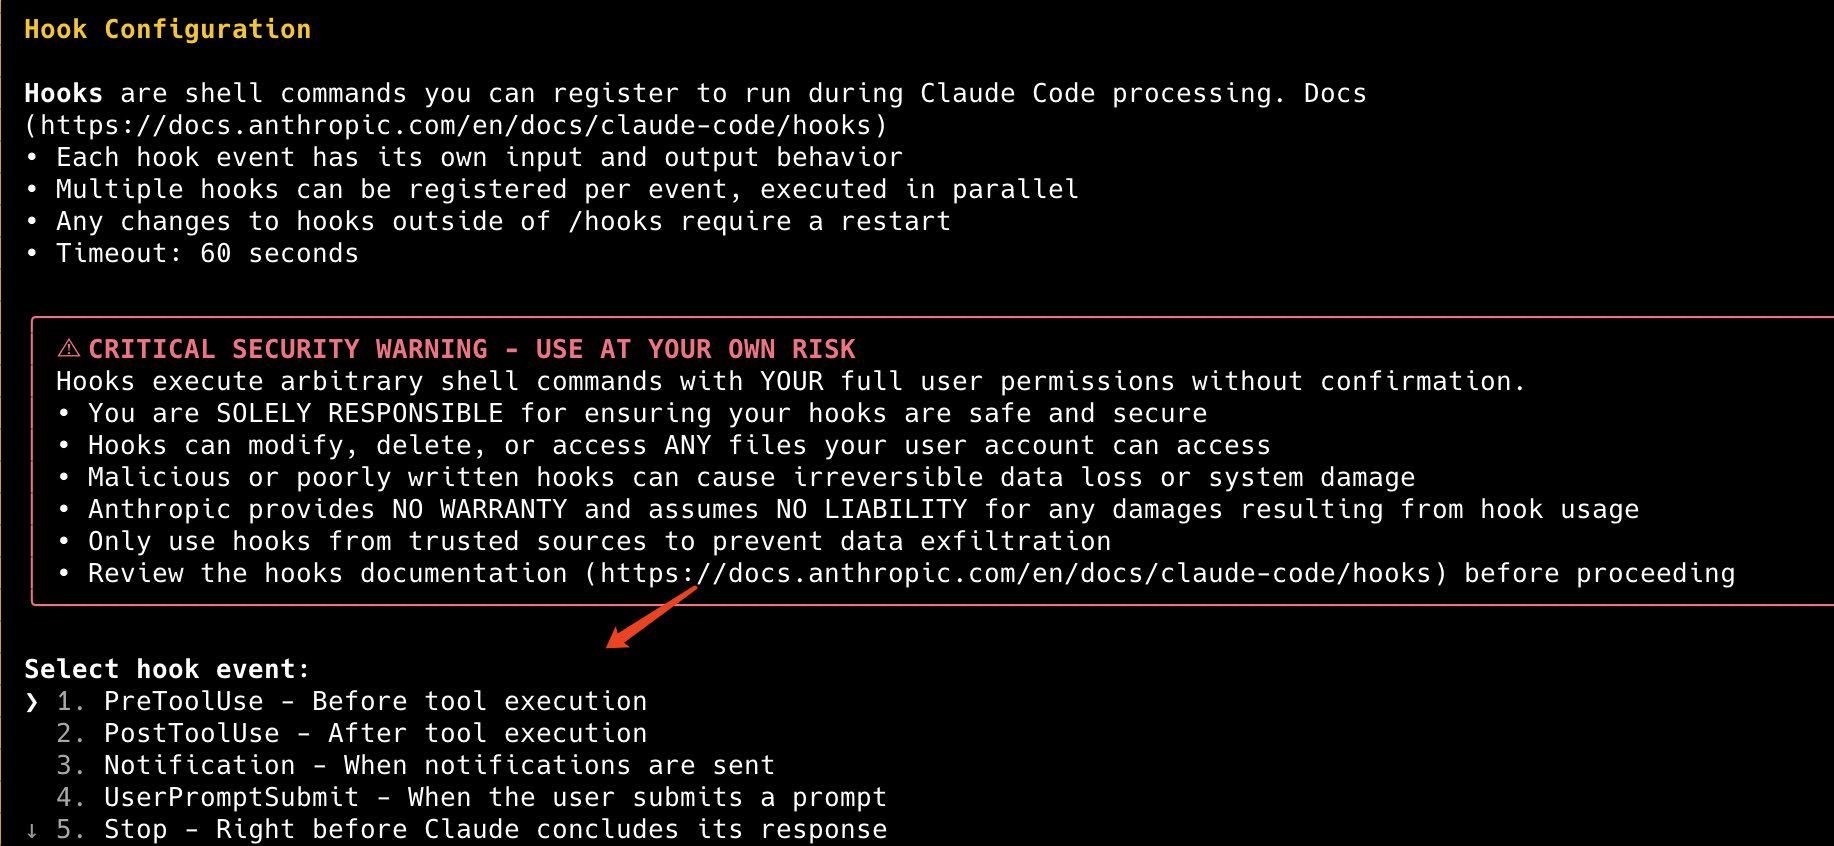1834x846 pixels.
Task: Click the warning triangle icon
Action: click(68, 348)
